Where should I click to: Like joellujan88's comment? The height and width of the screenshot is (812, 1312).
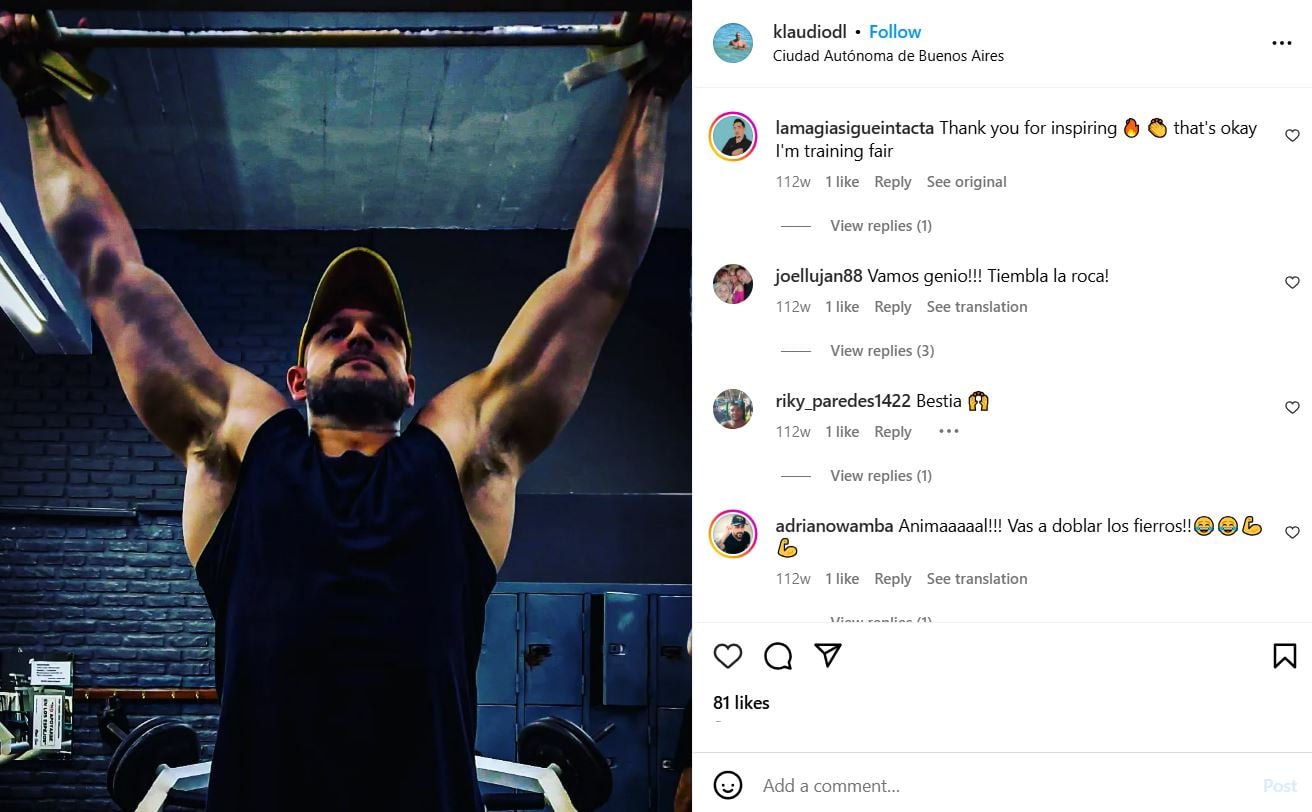click(x=1292, y=283)
